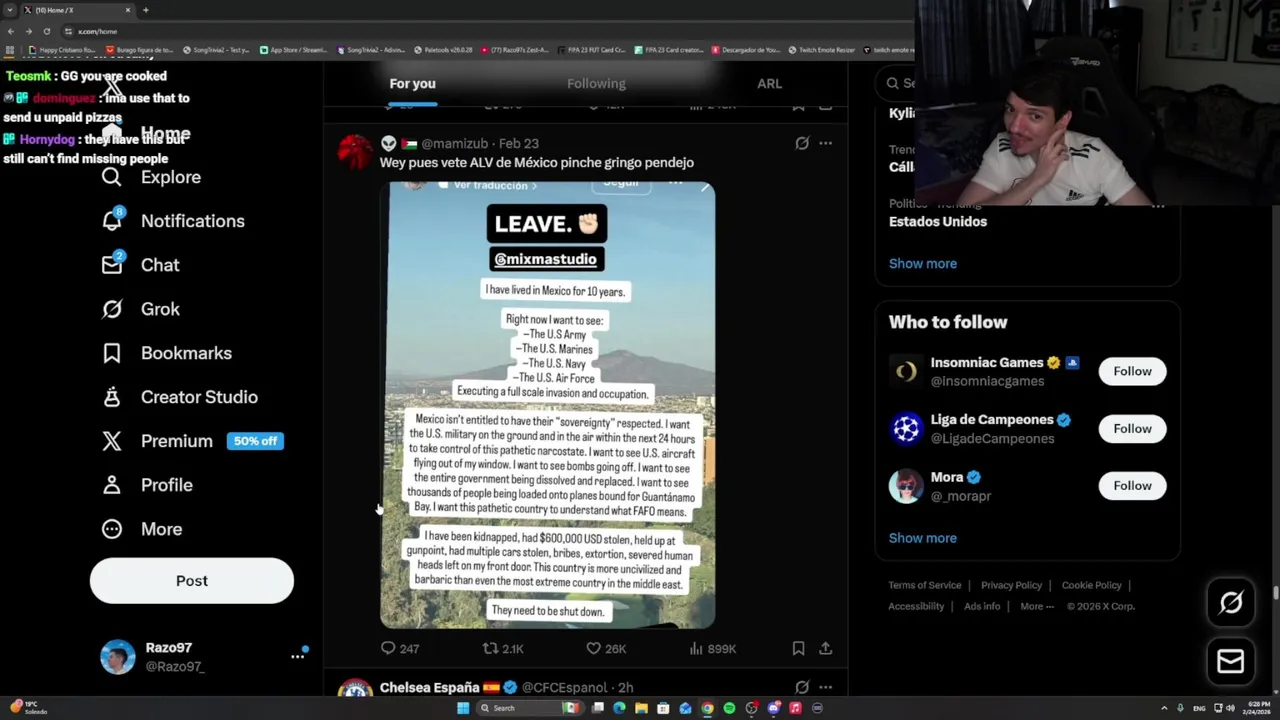
Task: Open Premium X logo icon
Action: tap(112, 441)
